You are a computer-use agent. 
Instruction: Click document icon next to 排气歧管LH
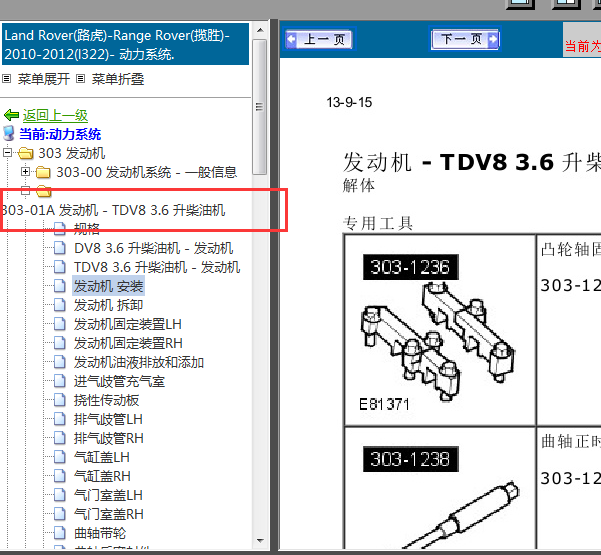pyautogui.click(x=59, y=419)
